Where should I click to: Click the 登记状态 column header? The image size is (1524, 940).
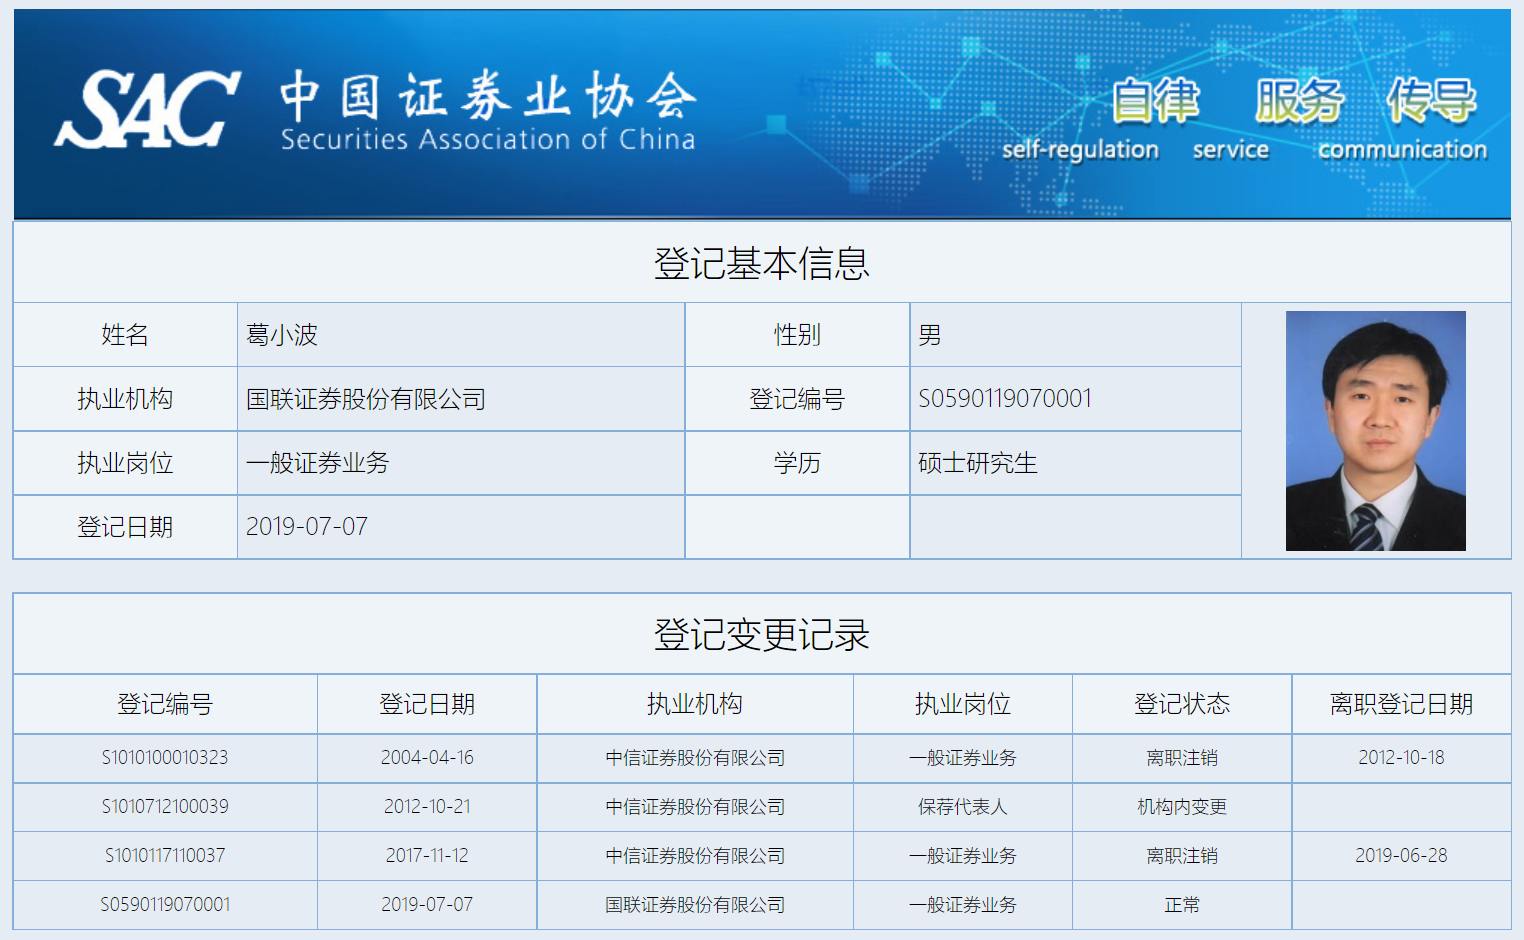tap(1182, 704)
